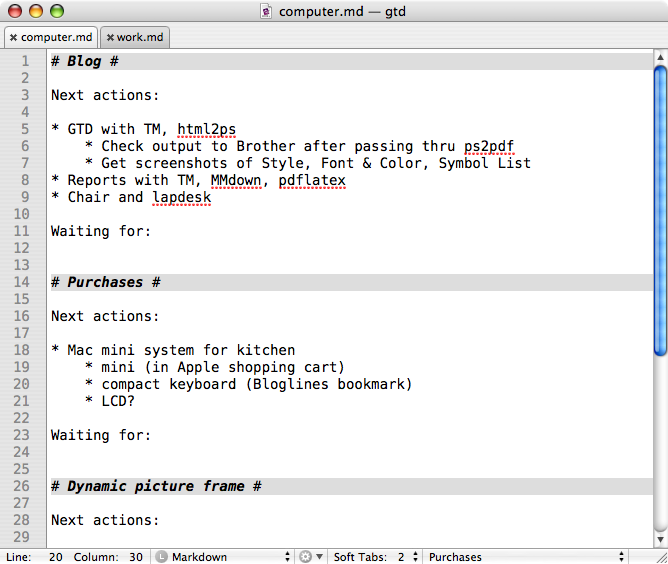Click the yellow minimize window button
The image size is (668, 564).
[36, 11]
